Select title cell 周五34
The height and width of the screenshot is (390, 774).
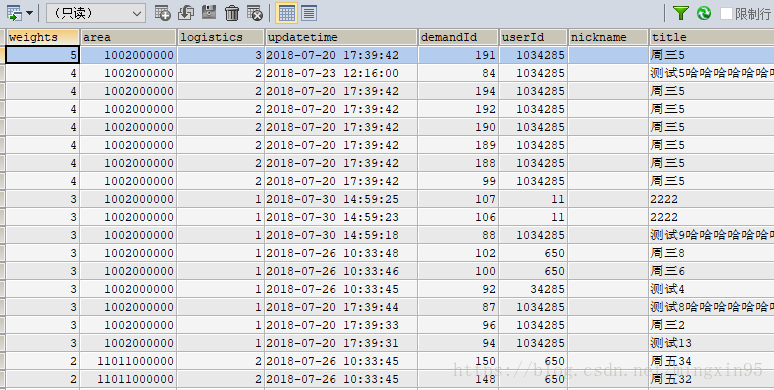[x=712, y=361]
